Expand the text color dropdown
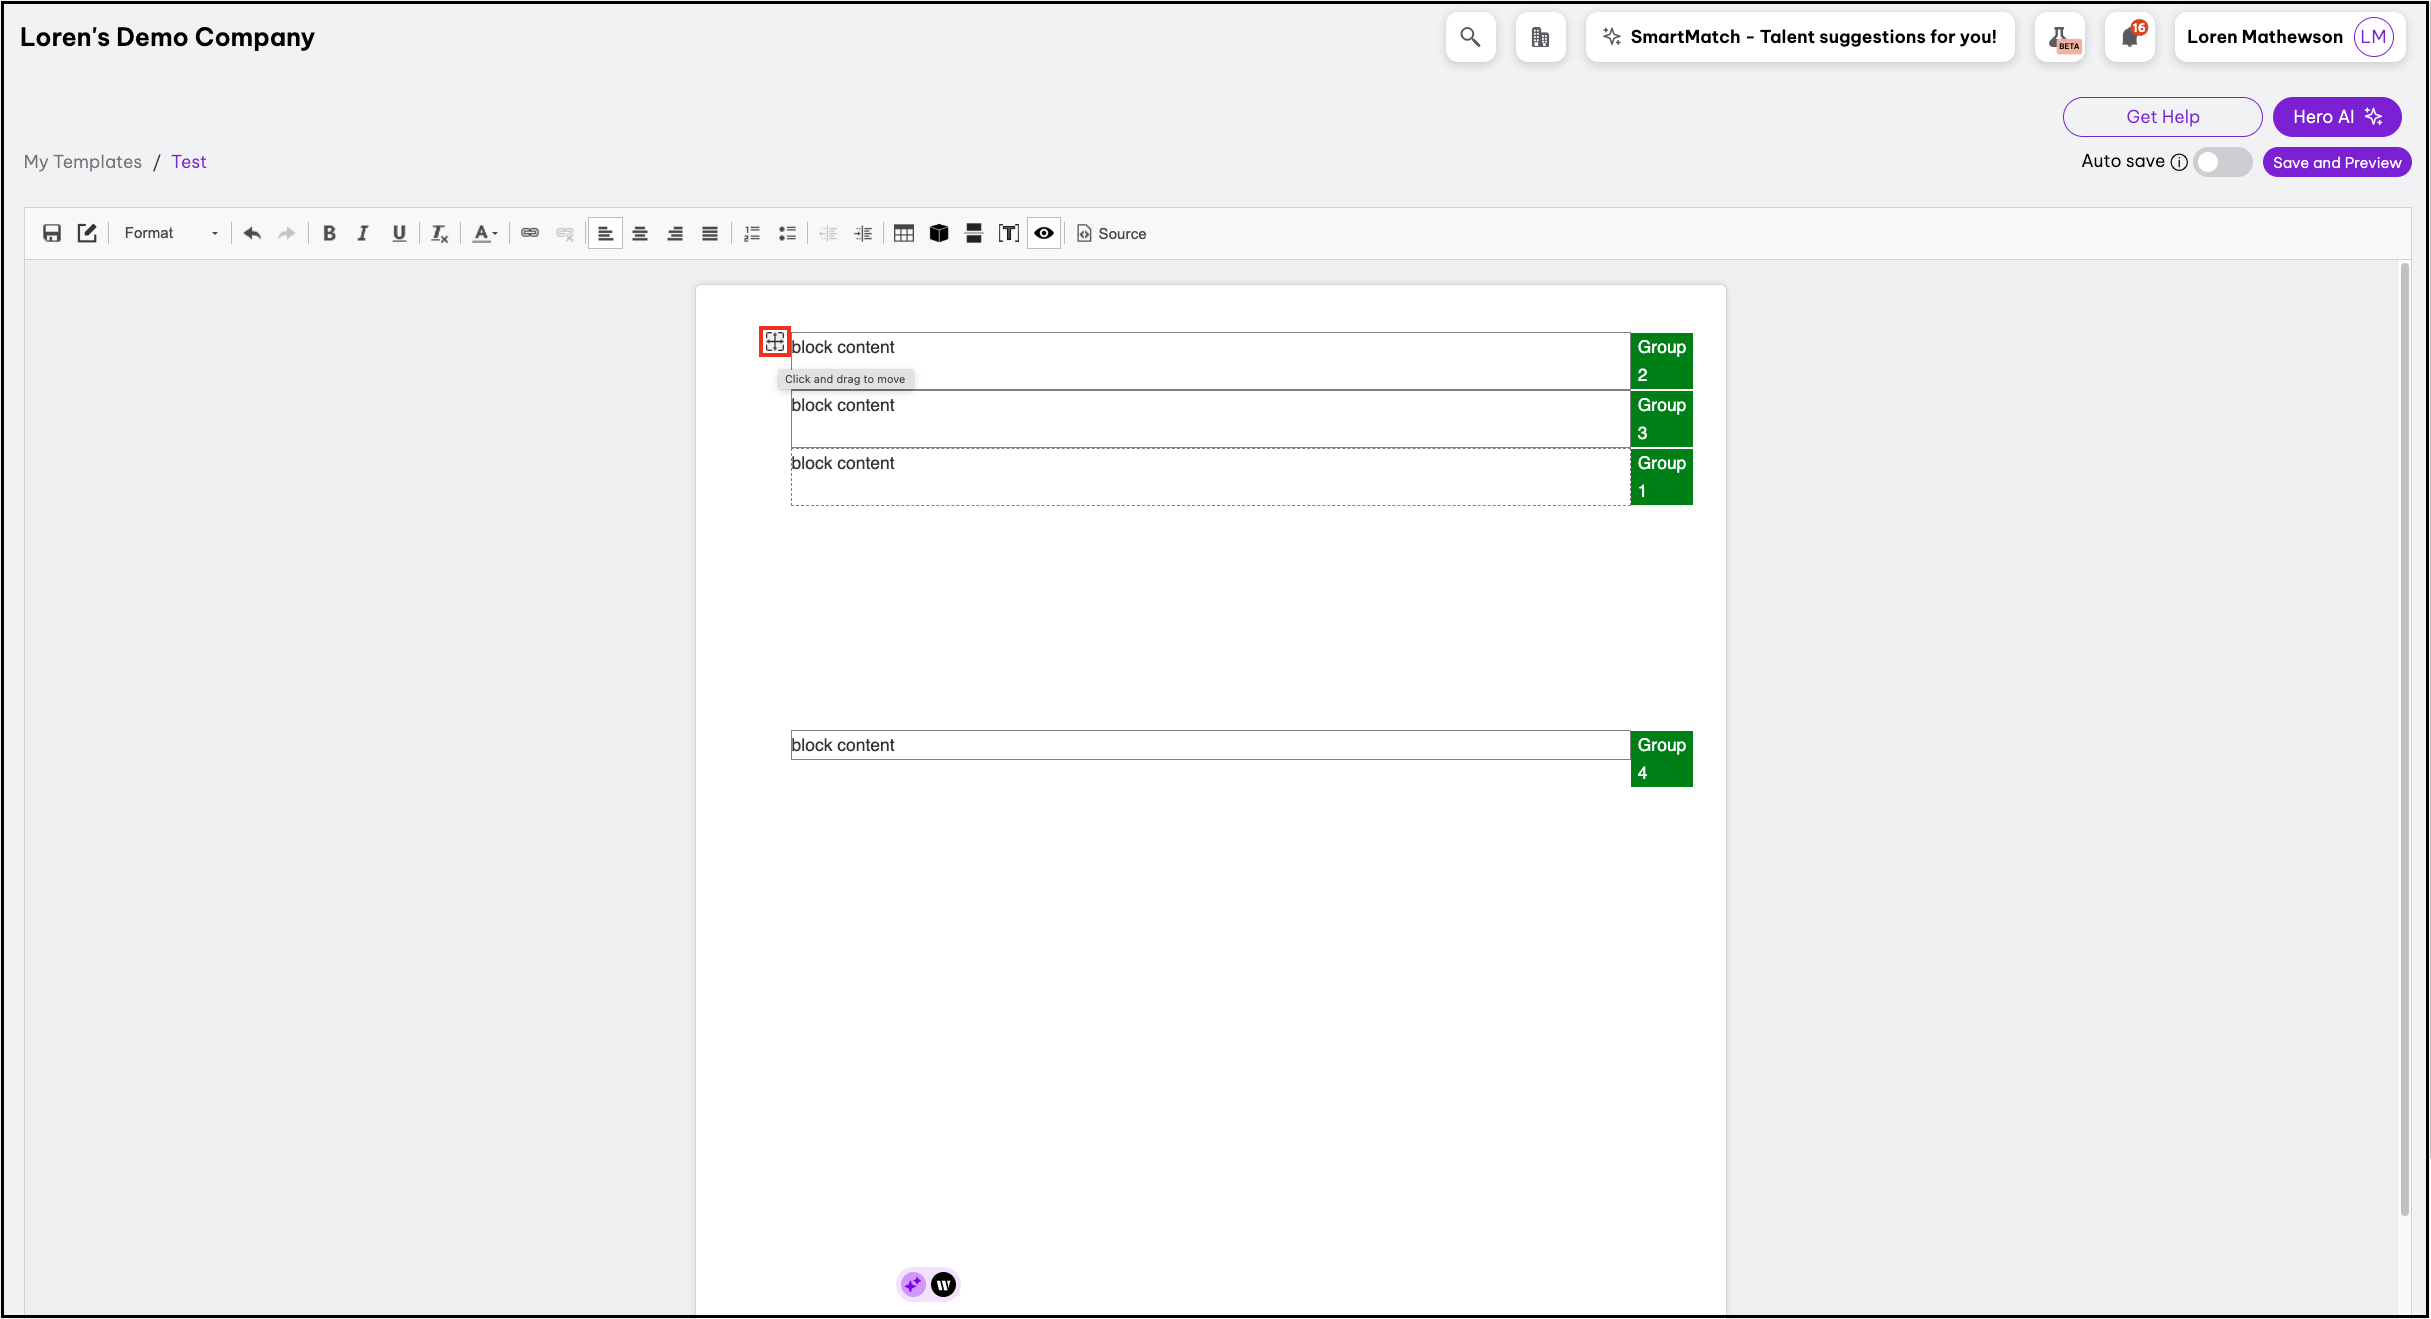Viewport: 2431px width, 1319px height. [x=486, y=233]
